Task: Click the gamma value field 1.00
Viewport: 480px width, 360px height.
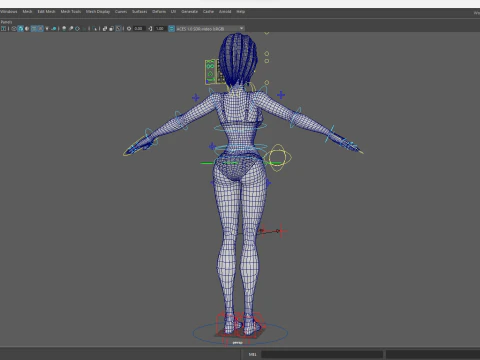Action: (x=160, y=29)
